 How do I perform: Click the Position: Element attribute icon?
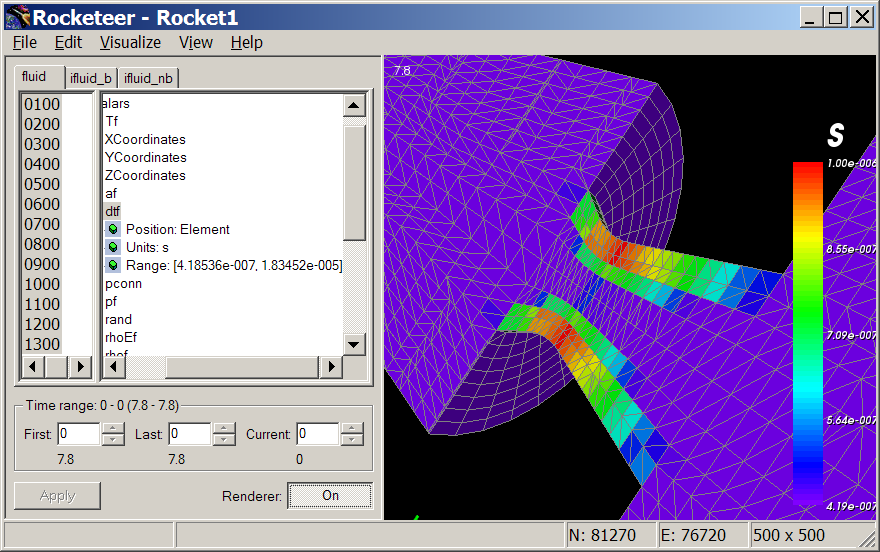pos(113,229)
